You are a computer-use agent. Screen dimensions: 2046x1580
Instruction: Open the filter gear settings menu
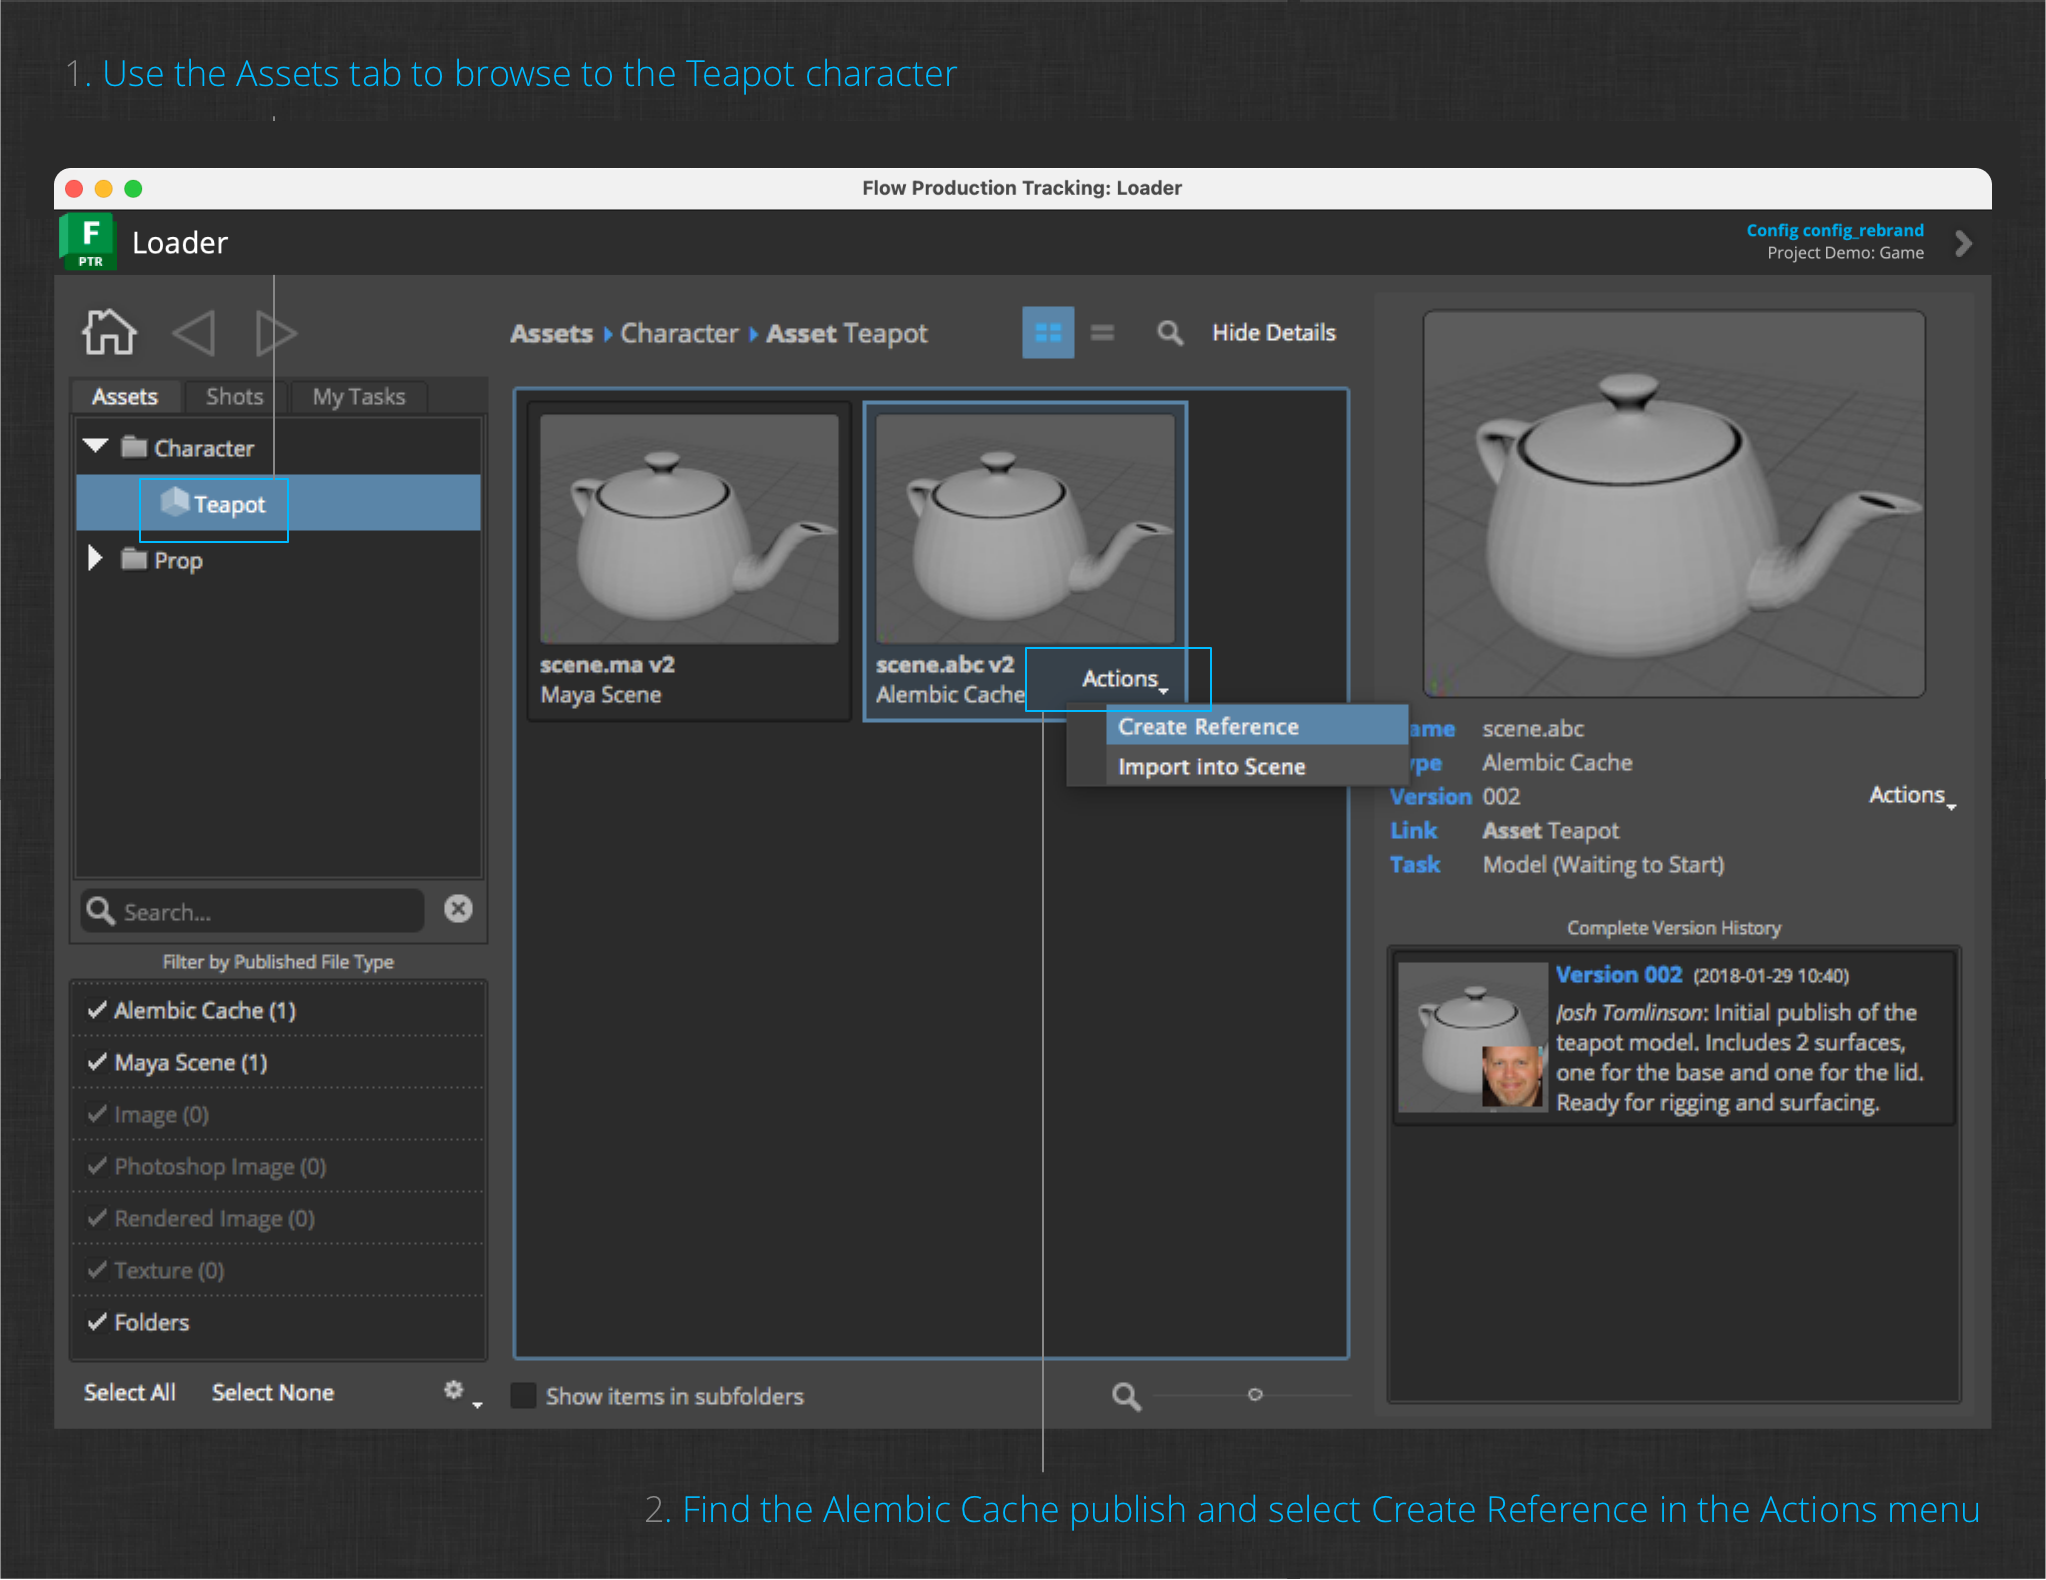point(456,1391)
